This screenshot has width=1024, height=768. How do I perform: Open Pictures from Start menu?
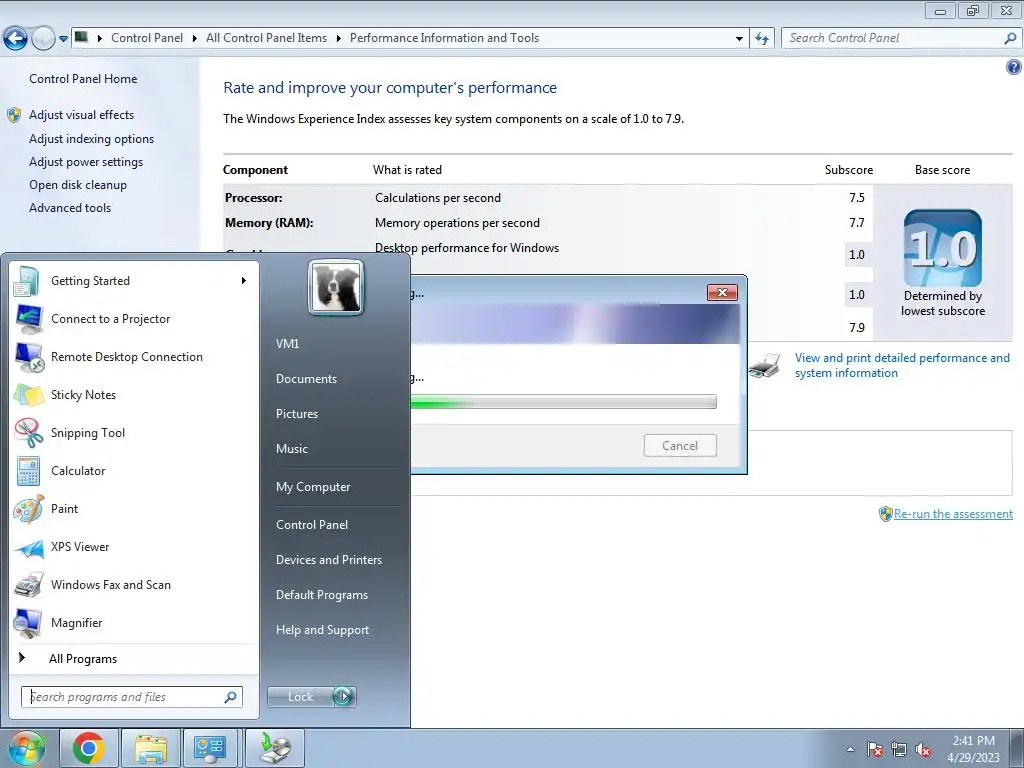tap(296, 414)
